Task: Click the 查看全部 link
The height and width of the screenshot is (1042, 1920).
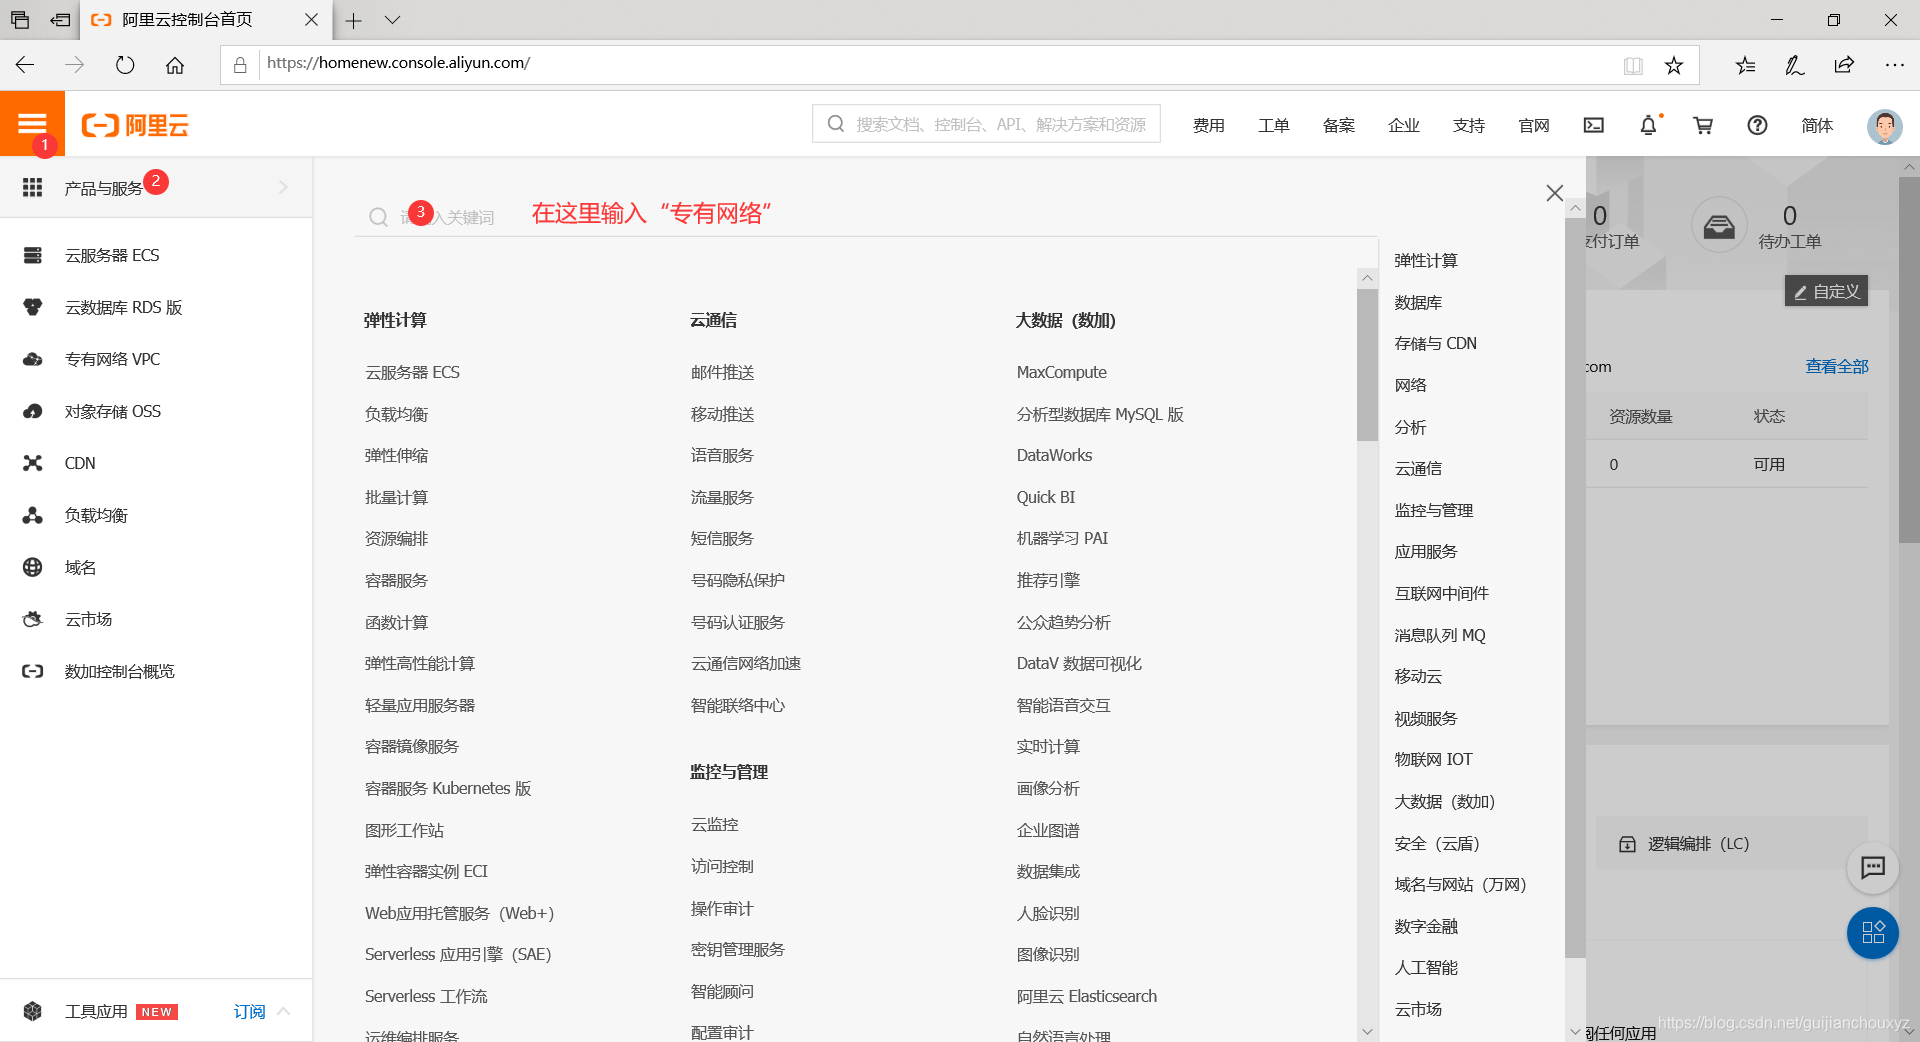Action: click(x=1836, y=366)
